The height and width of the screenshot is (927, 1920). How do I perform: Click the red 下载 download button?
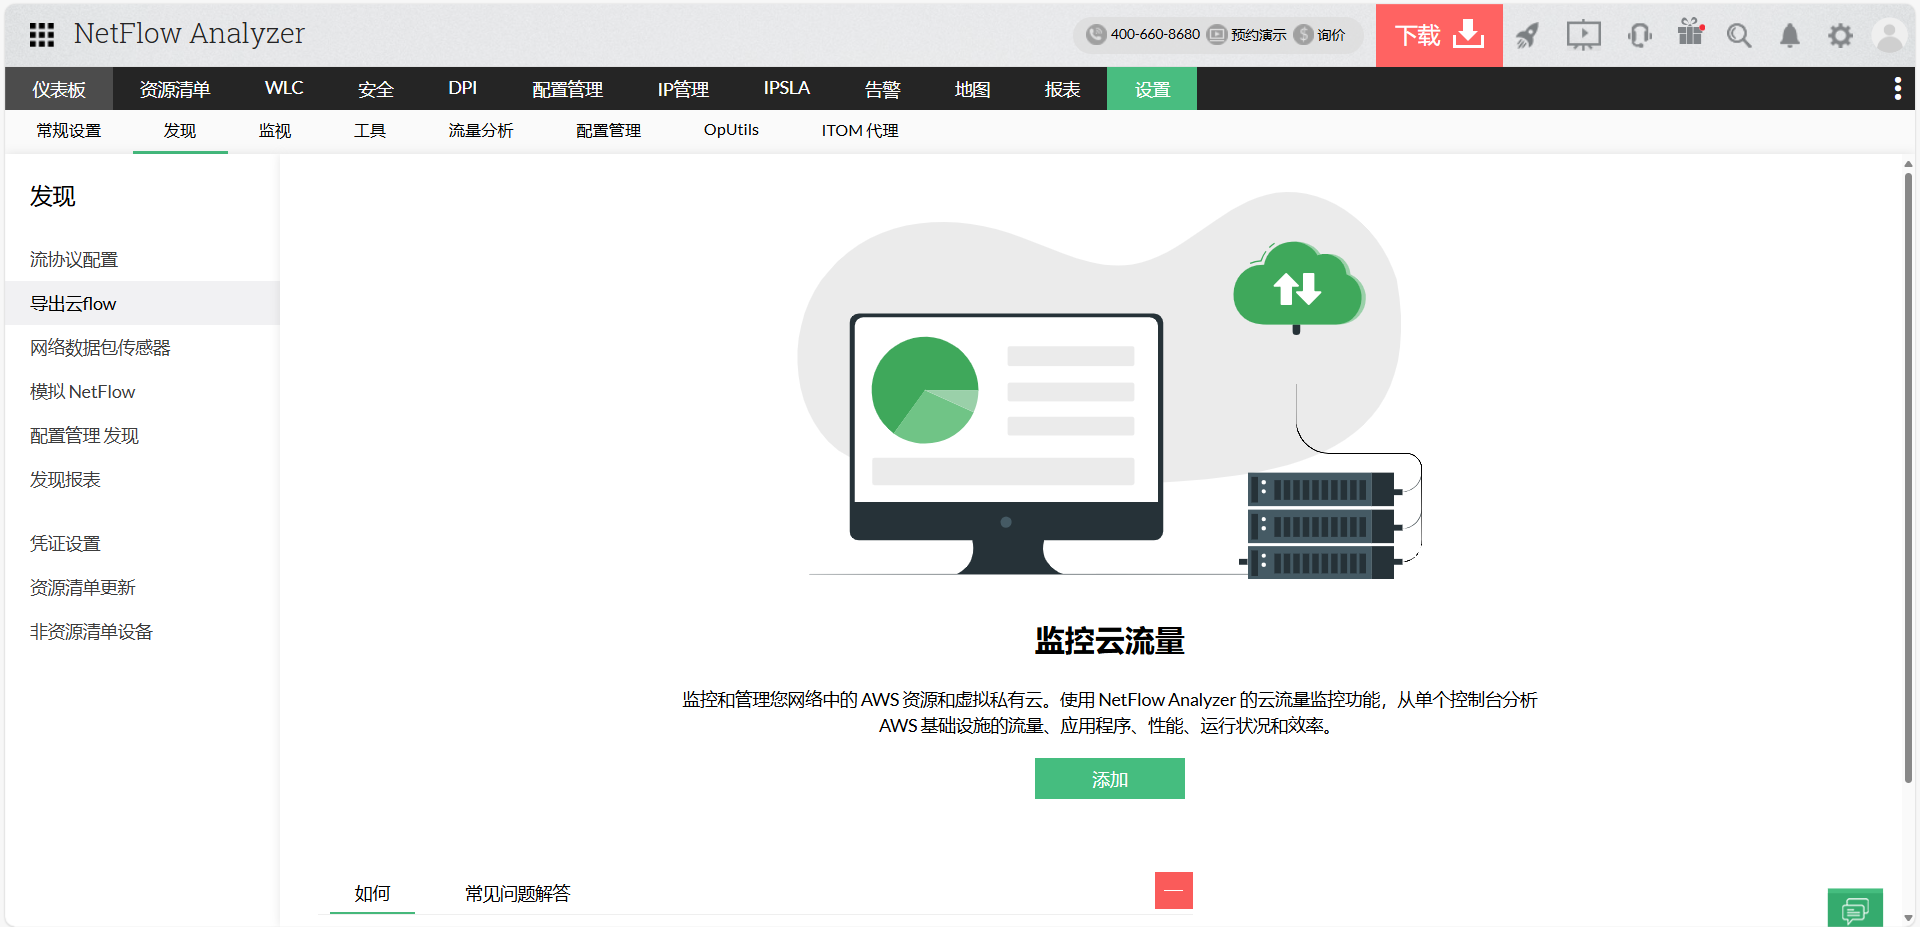[1439, 35]
